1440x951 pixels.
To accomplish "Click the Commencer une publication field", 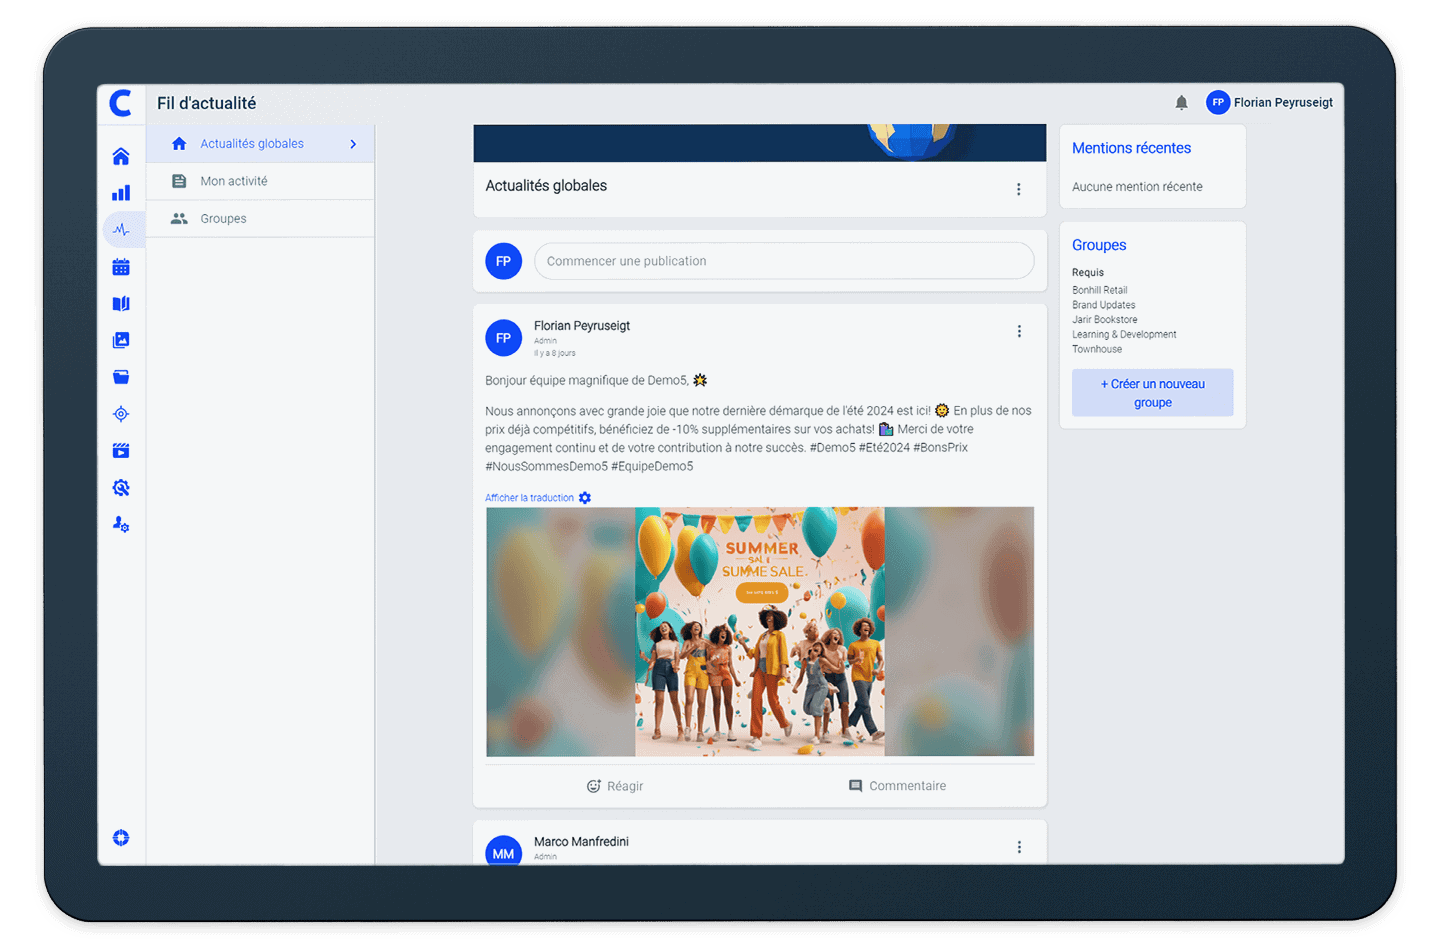I will (783, 261).
